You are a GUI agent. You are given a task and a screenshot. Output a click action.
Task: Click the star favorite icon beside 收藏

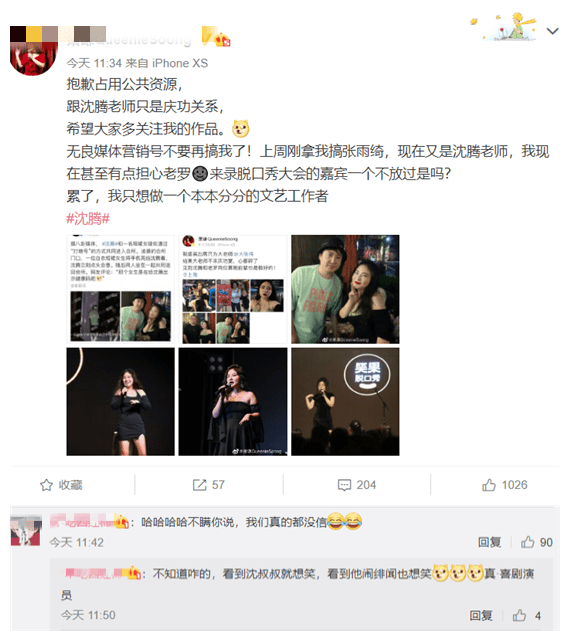pyautogui.click(x=46, y=485)
